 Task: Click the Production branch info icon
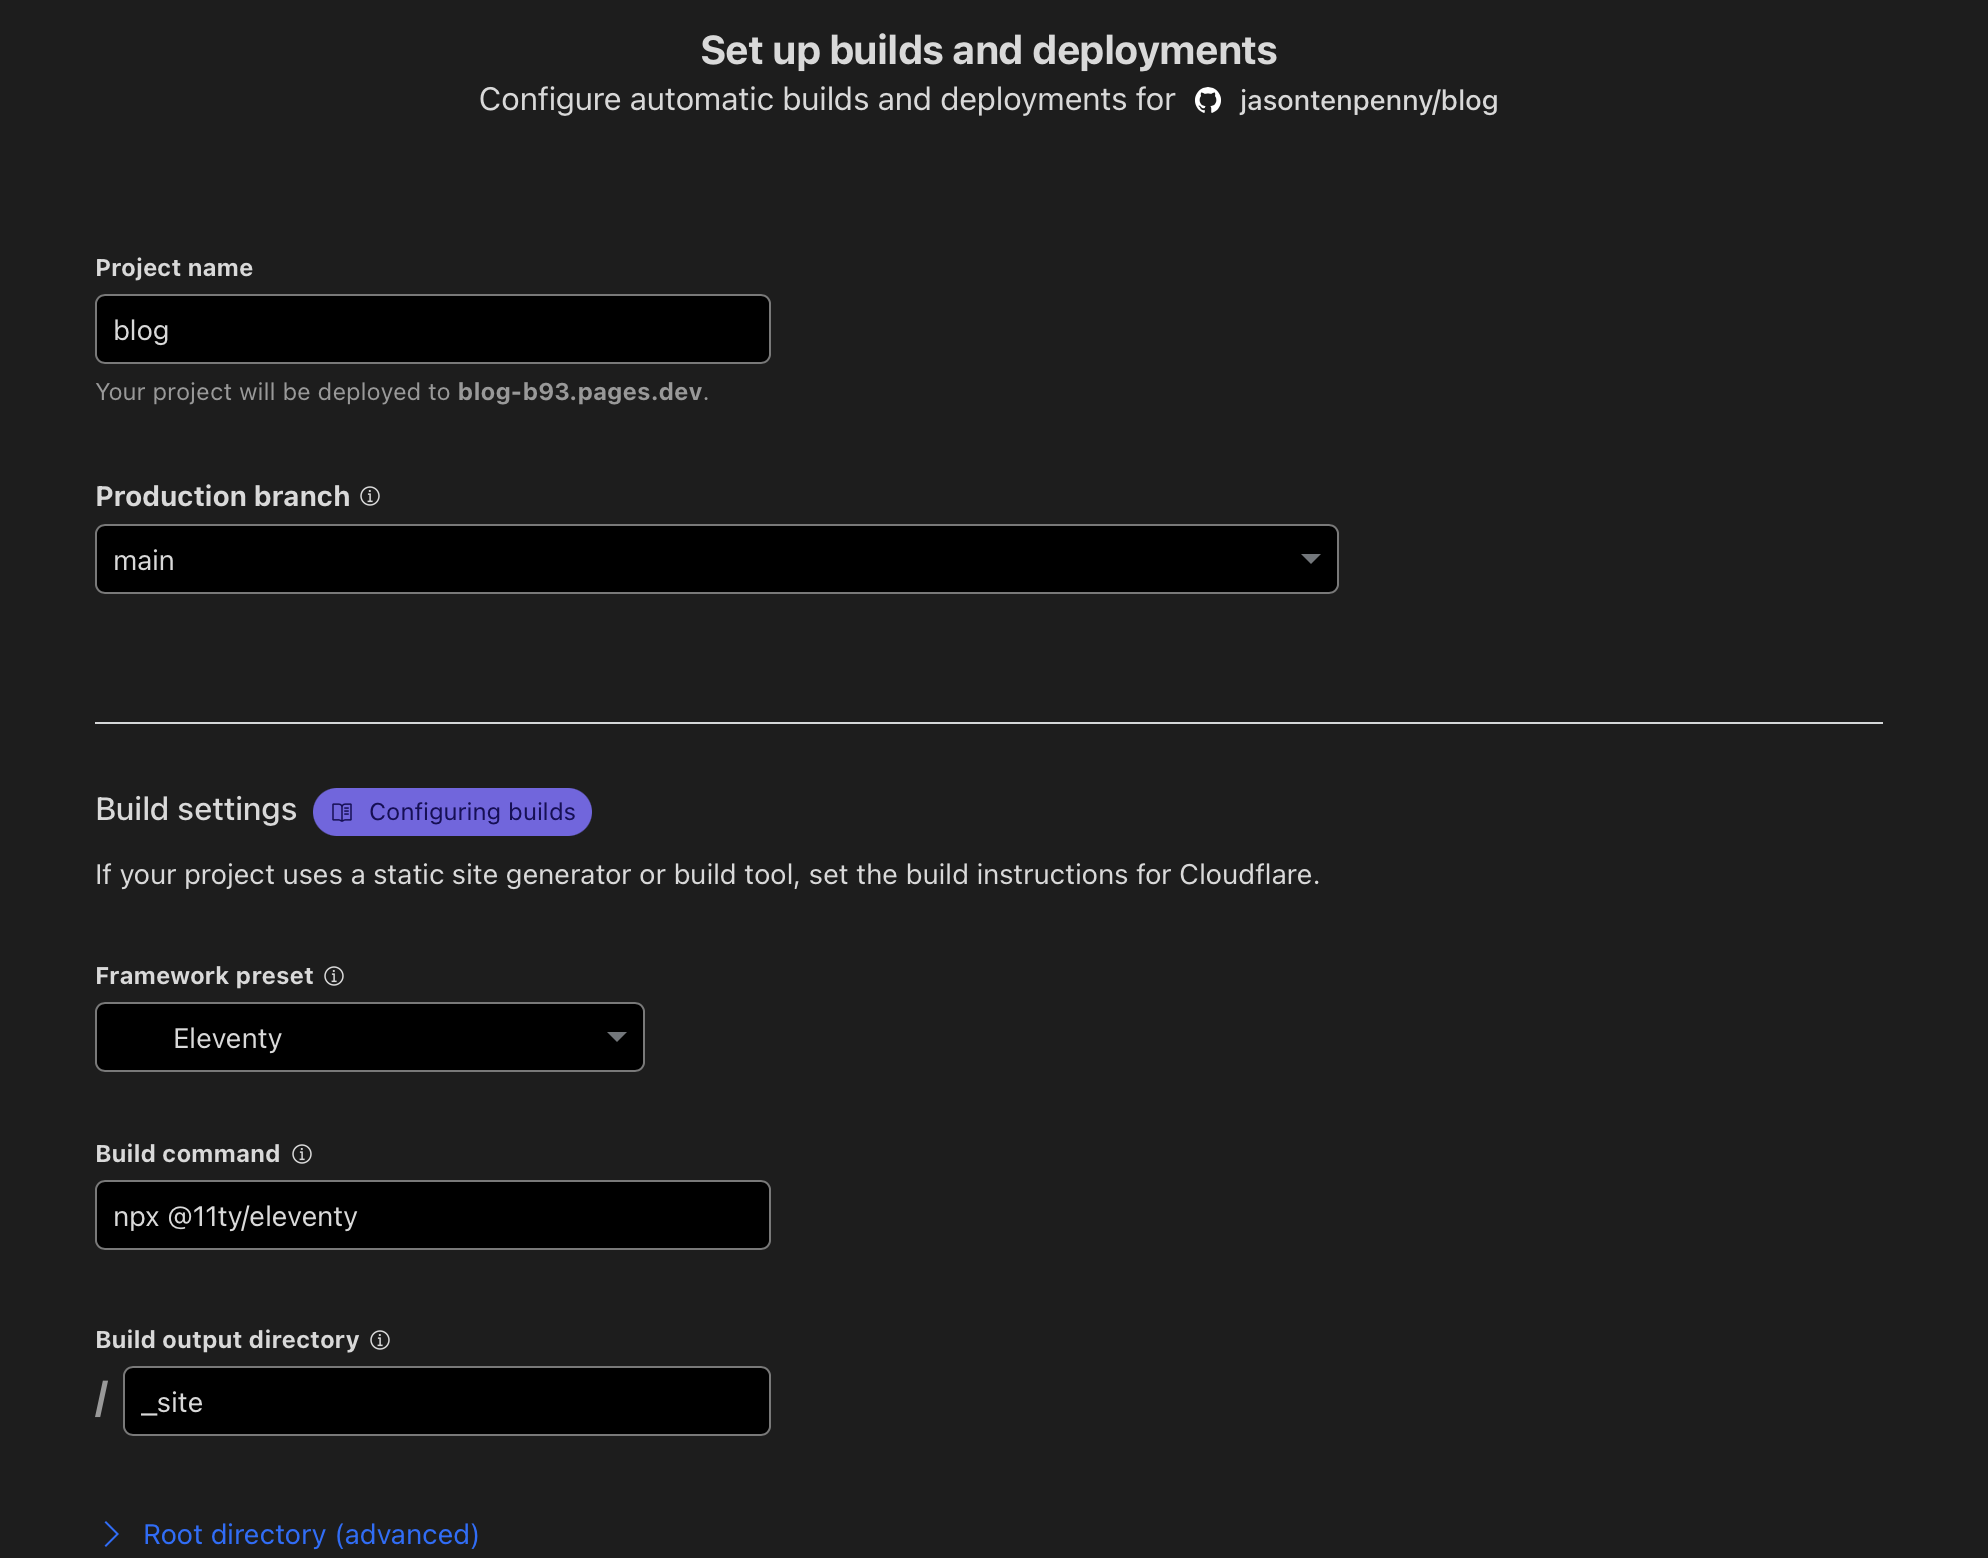pyautogui.click(x=370, y=496)
